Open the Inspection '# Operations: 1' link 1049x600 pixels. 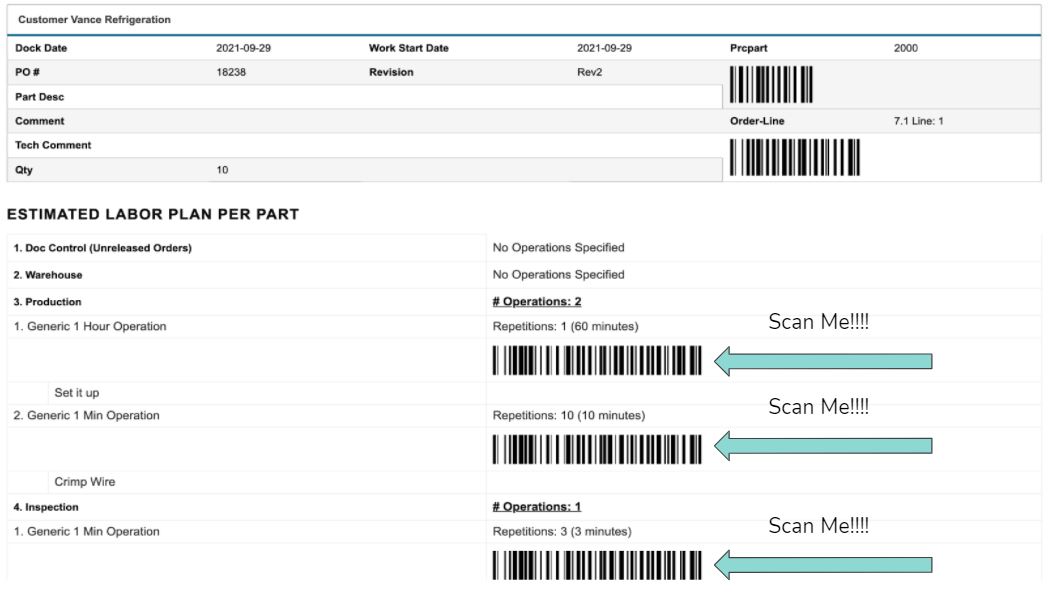coord(537,507)
